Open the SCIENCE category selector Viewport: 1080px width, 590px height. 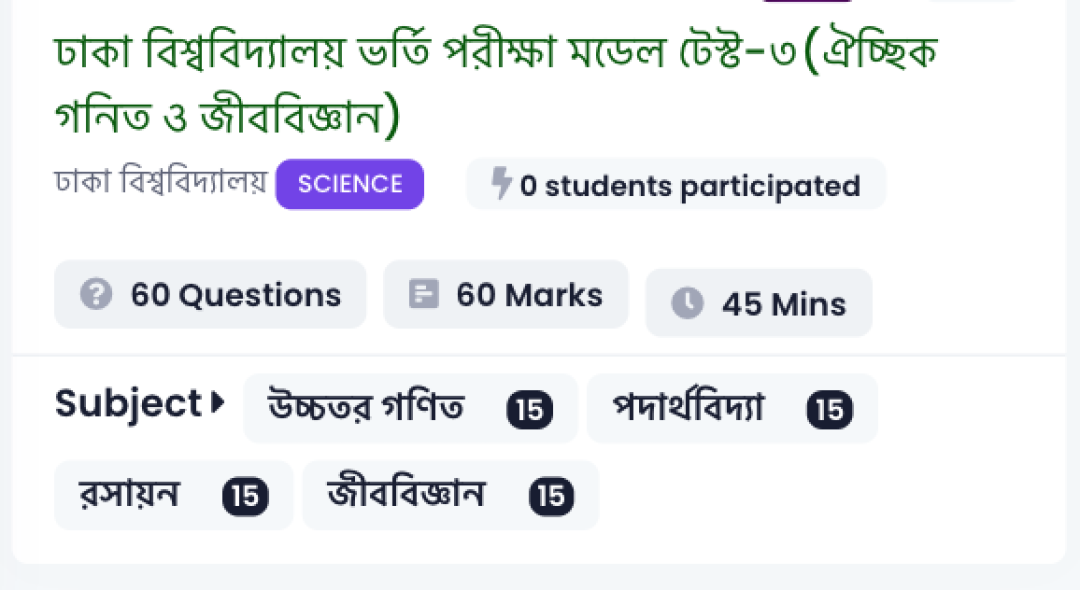pos(349,184)
